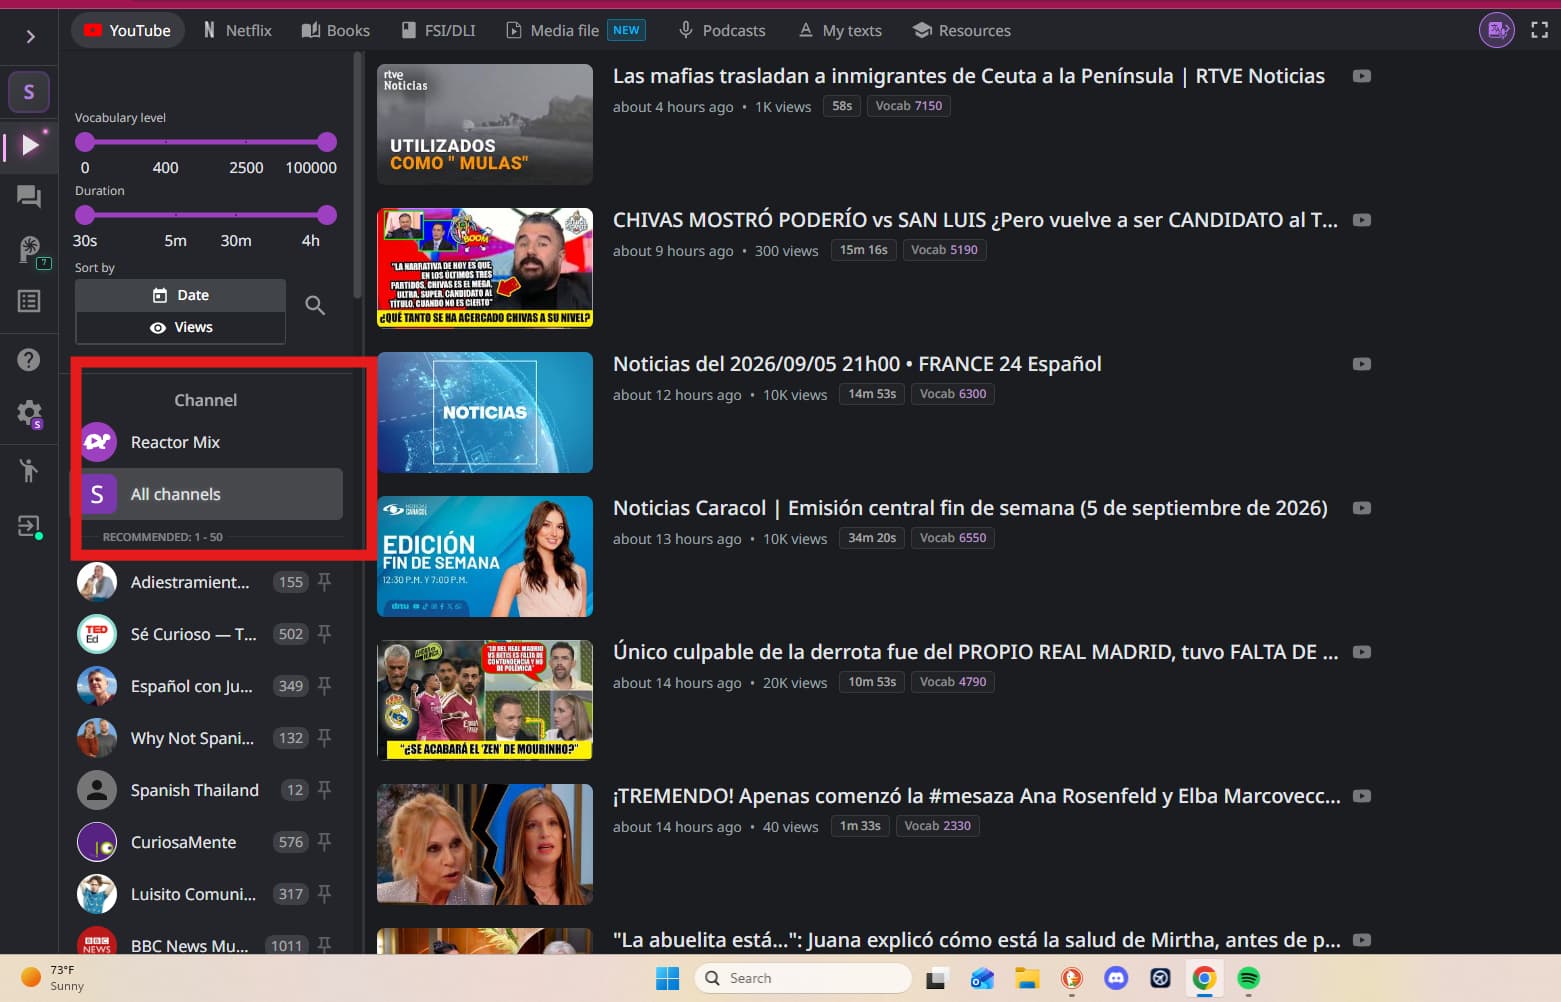Pin the Adiestramient... channel
1561x1002 pixels.
[324, 582]
